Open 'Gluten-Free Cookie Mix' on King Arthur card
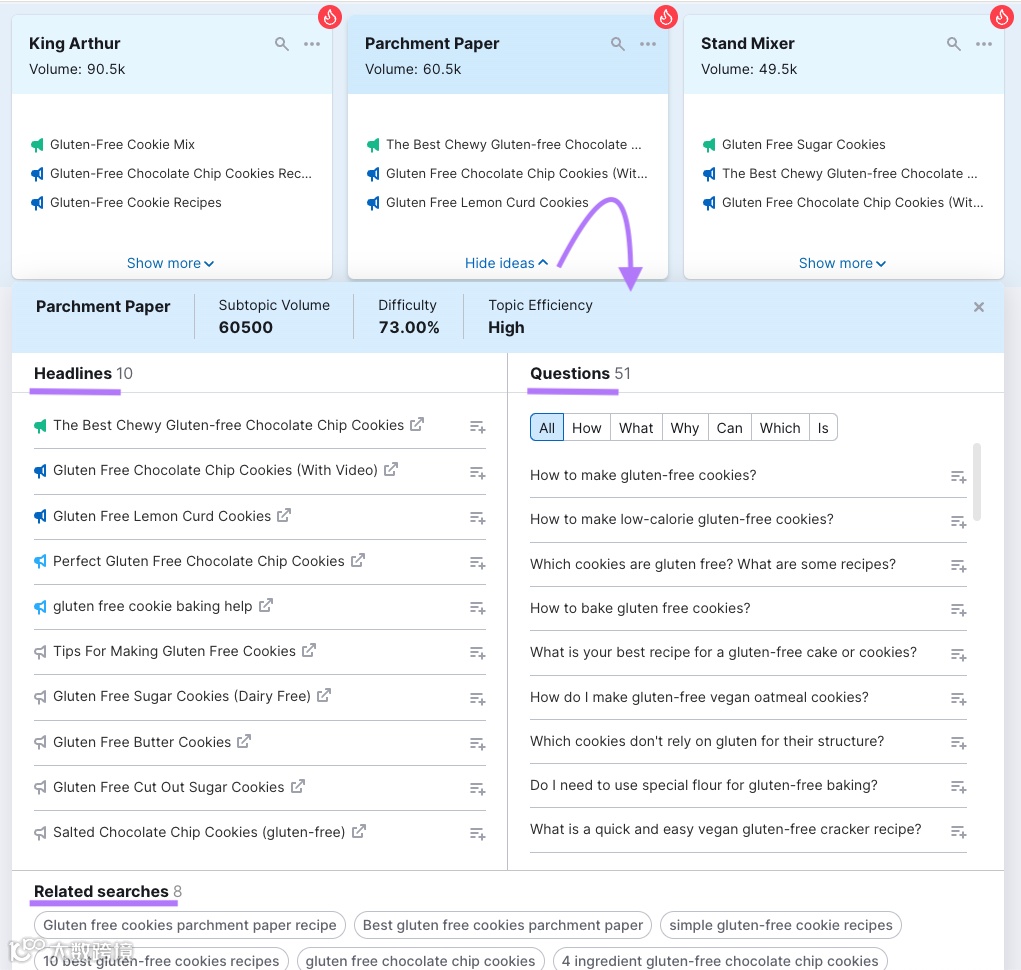1021x970 pixels. pos(122,145)
